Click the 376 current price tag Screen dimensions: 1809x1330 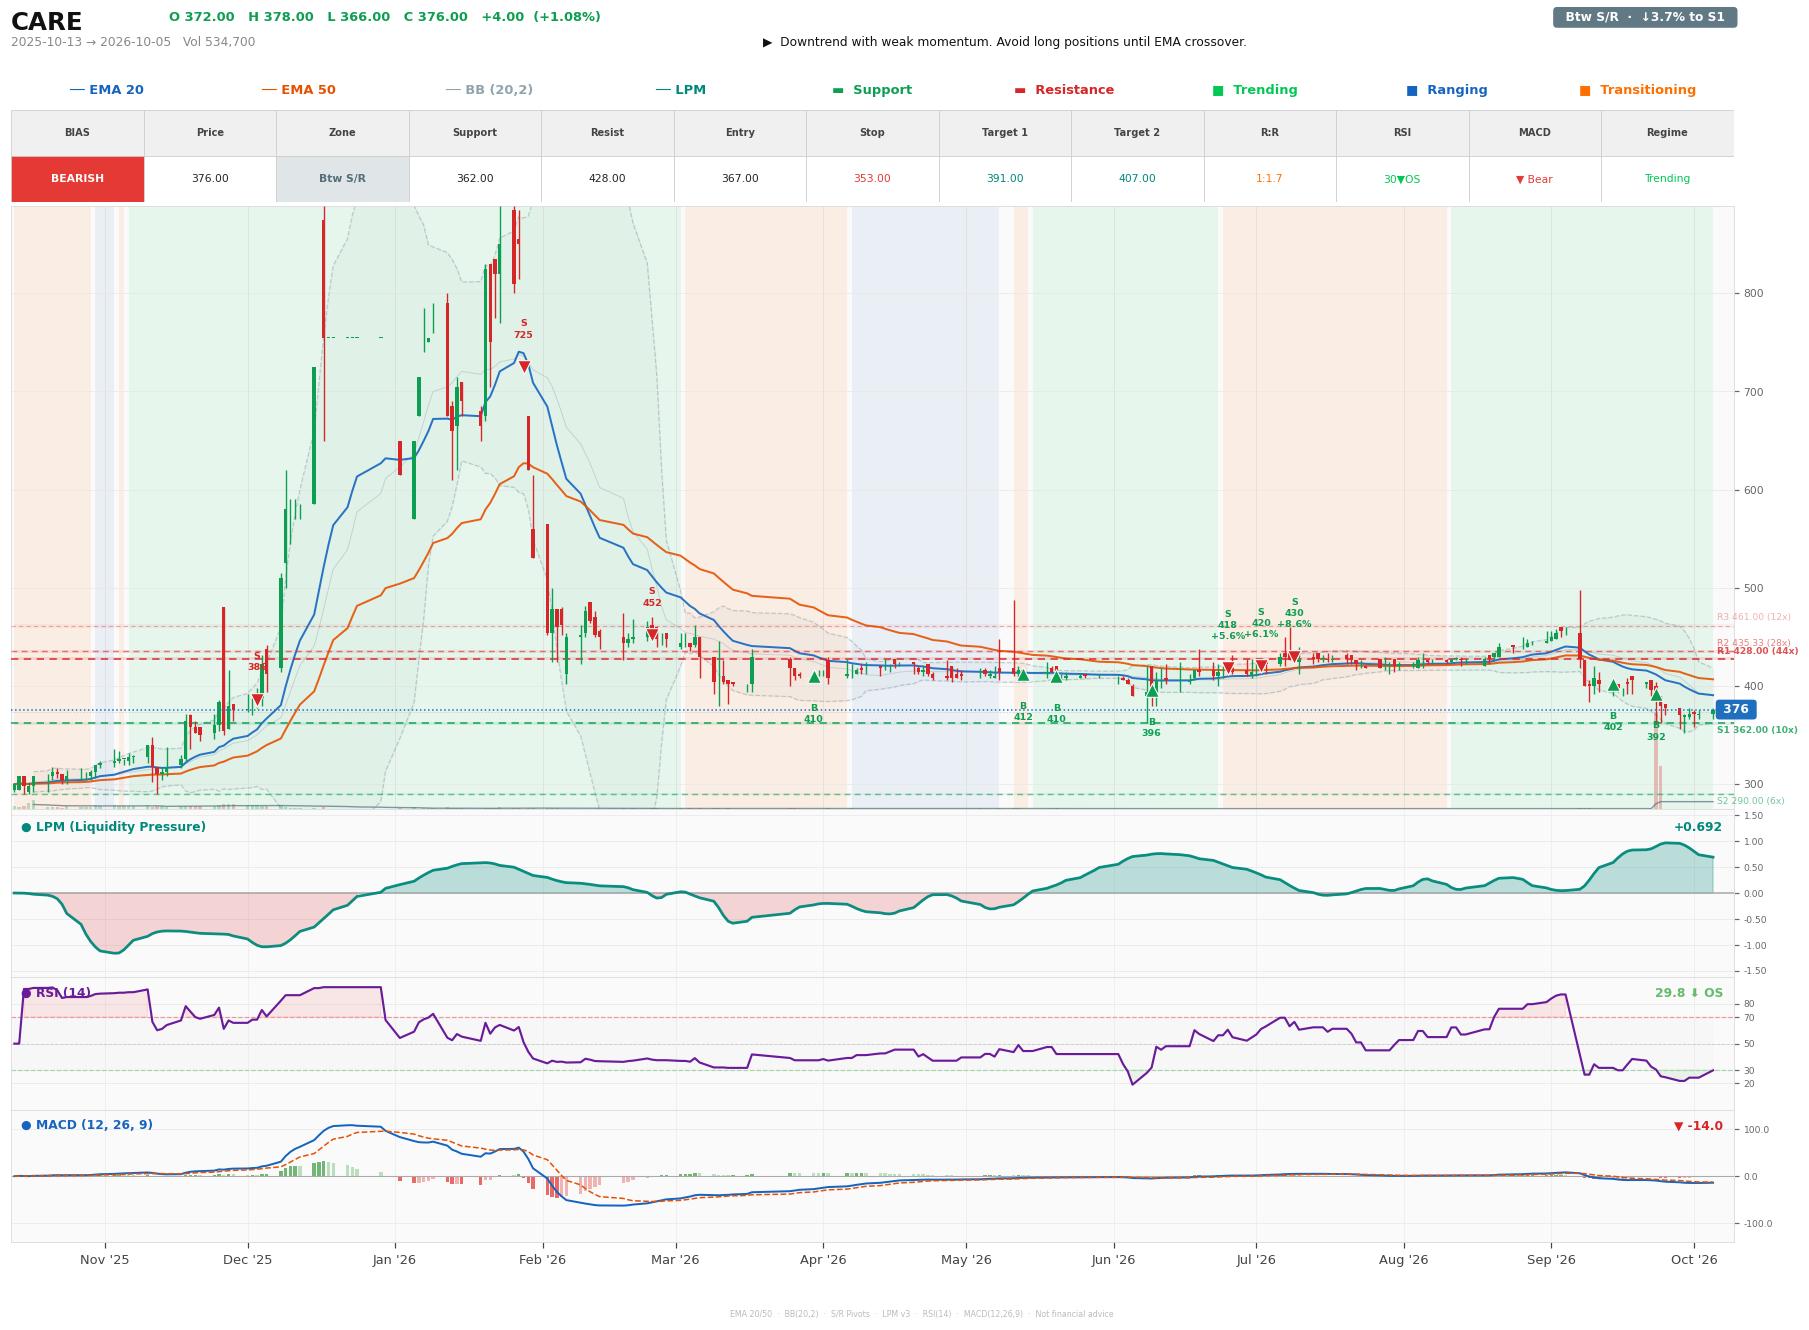click(1735, 709)
